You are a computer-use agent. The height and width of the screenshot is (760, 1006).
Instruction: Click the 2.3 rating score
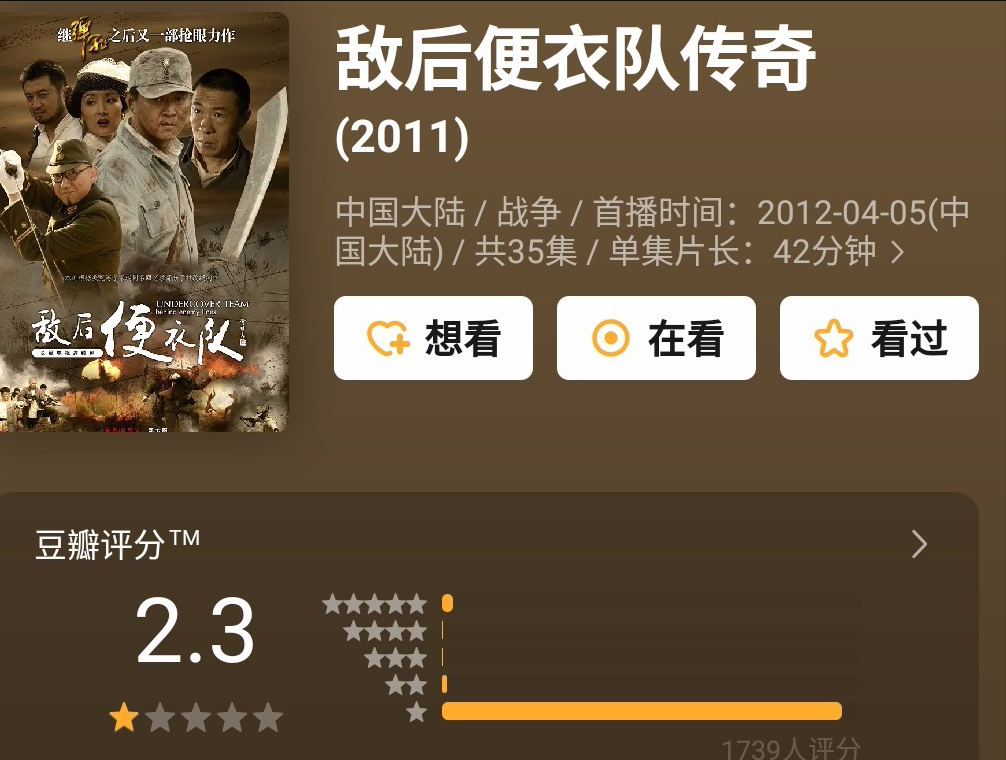click(195, 630)
